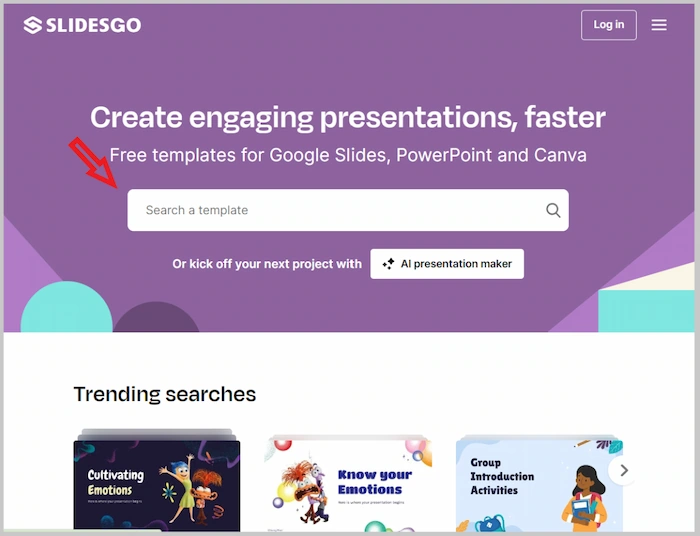Viewport: 700px width, 536px height.
Task: Click the magnifier search icon
Action: pos(553,210)
